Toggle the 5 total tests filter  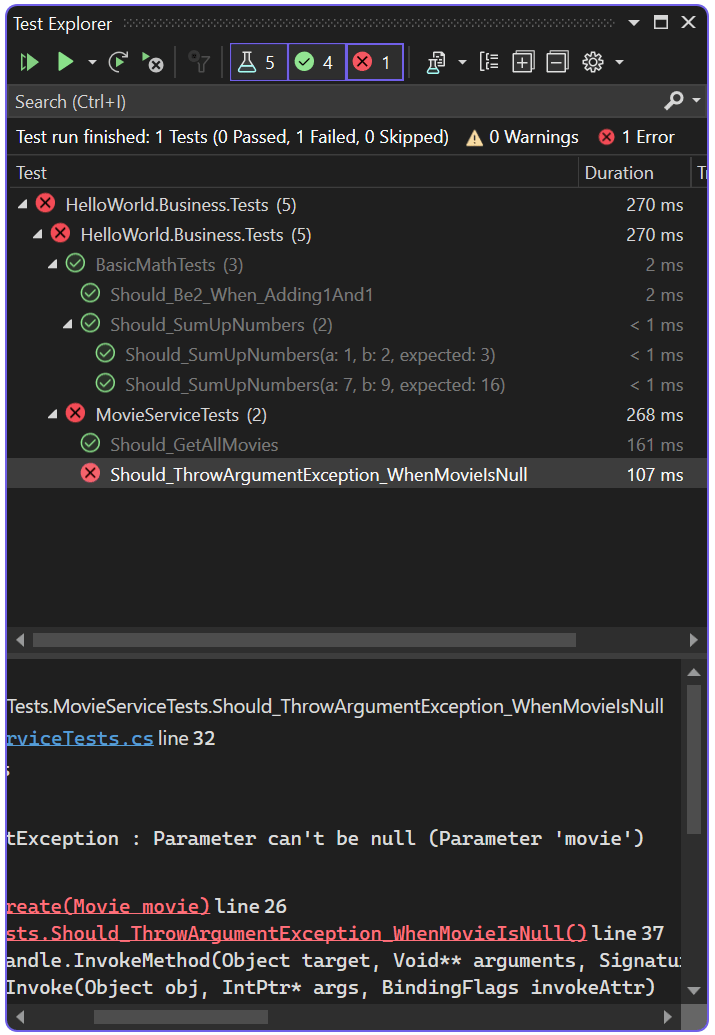[x=258, y=61]
